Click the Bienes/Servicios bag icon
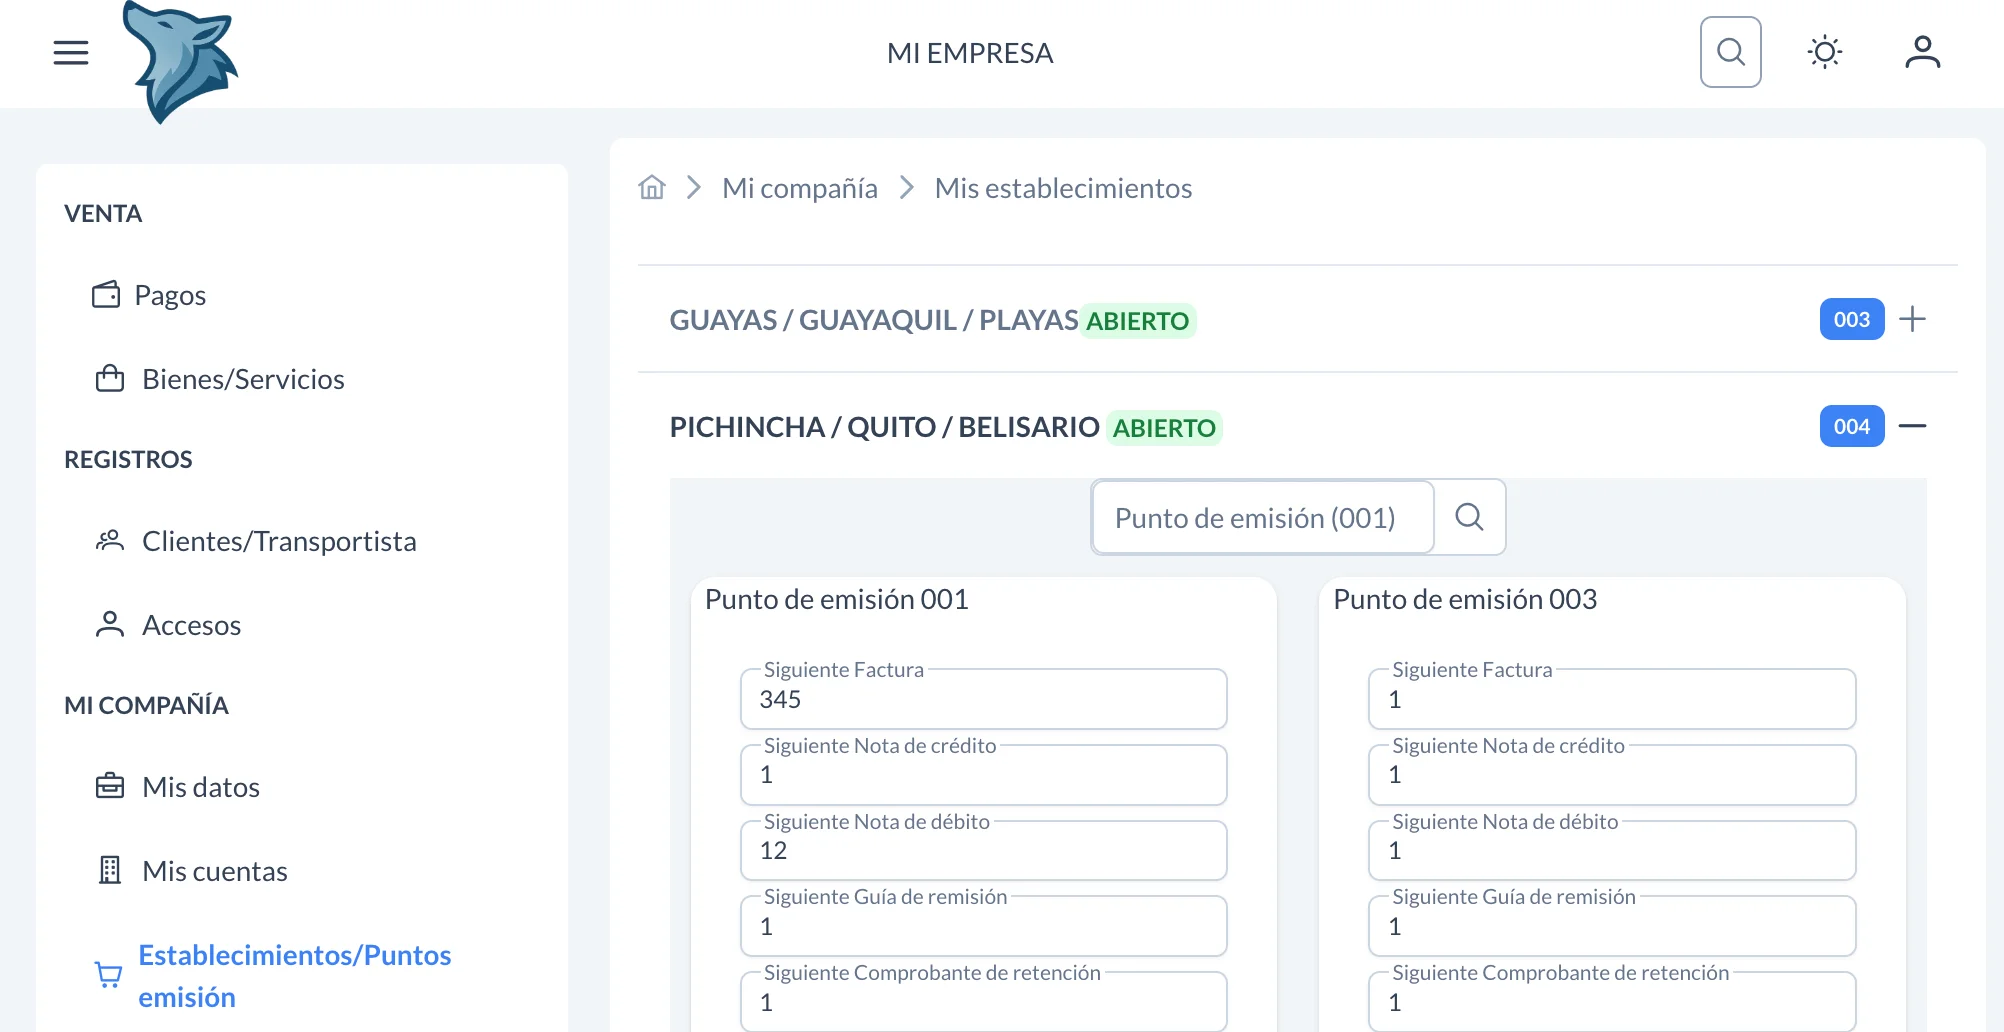The image size is (2004, 1032). pyautogui.click(x=110, y=378)
